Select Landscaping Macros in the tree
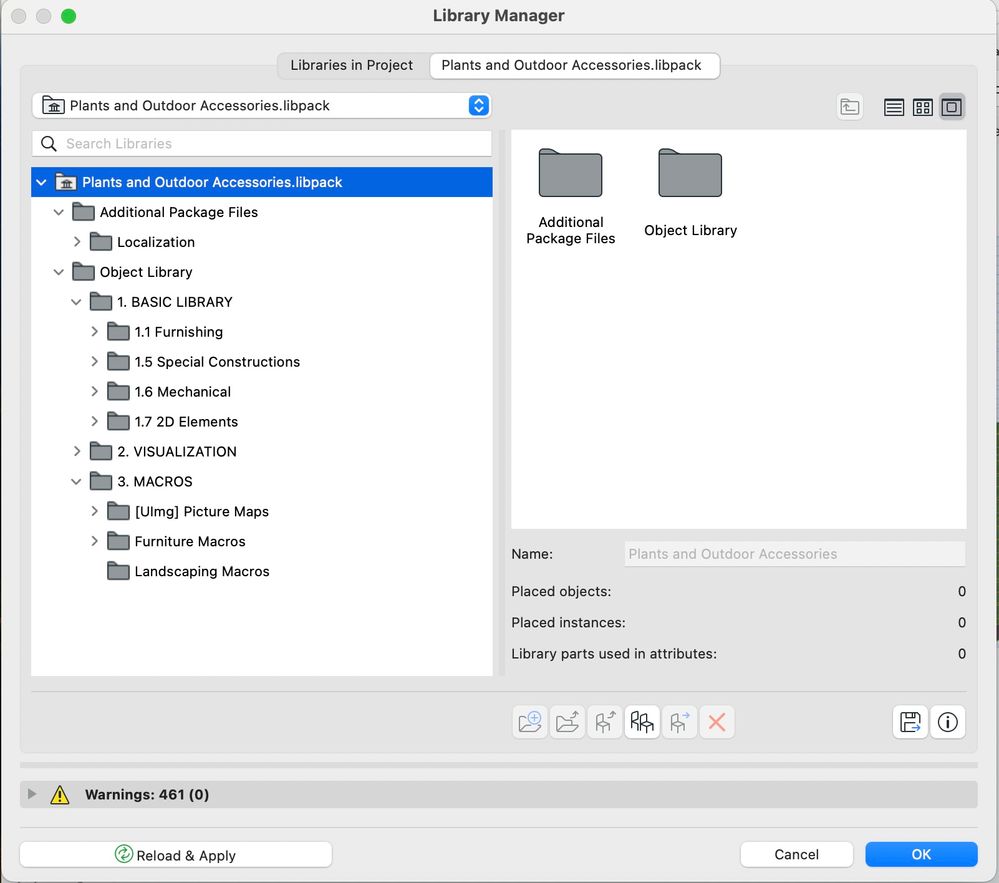 262,571
